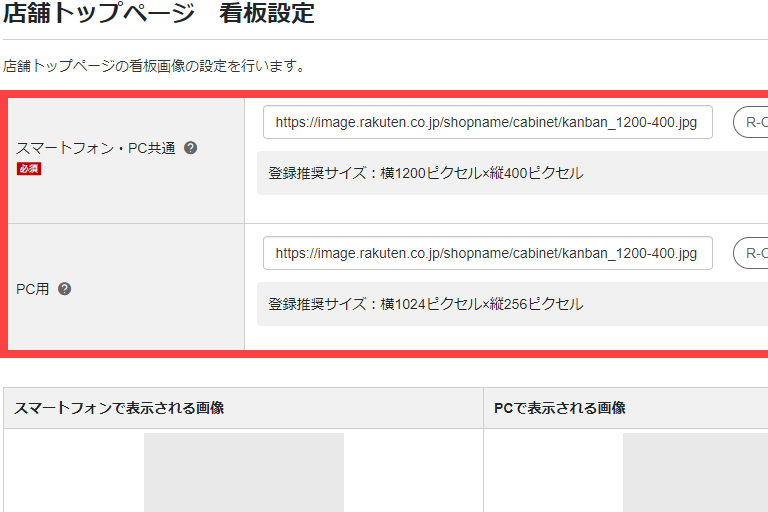Click URL field in スマートフォン・PC共通 row
Viewport: 768px width, 512px height.
click(488, 122)
